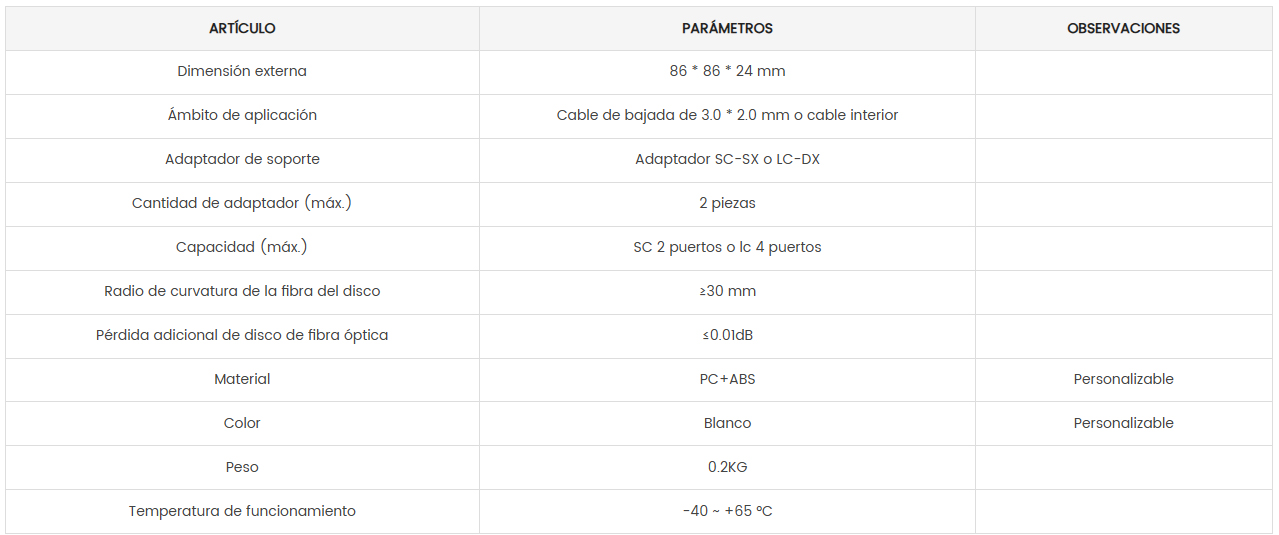Click the Ámbito de aplicación row label
Image resolution: width=1279 pixels, height=535 pixels.
[x=242, y=116]
